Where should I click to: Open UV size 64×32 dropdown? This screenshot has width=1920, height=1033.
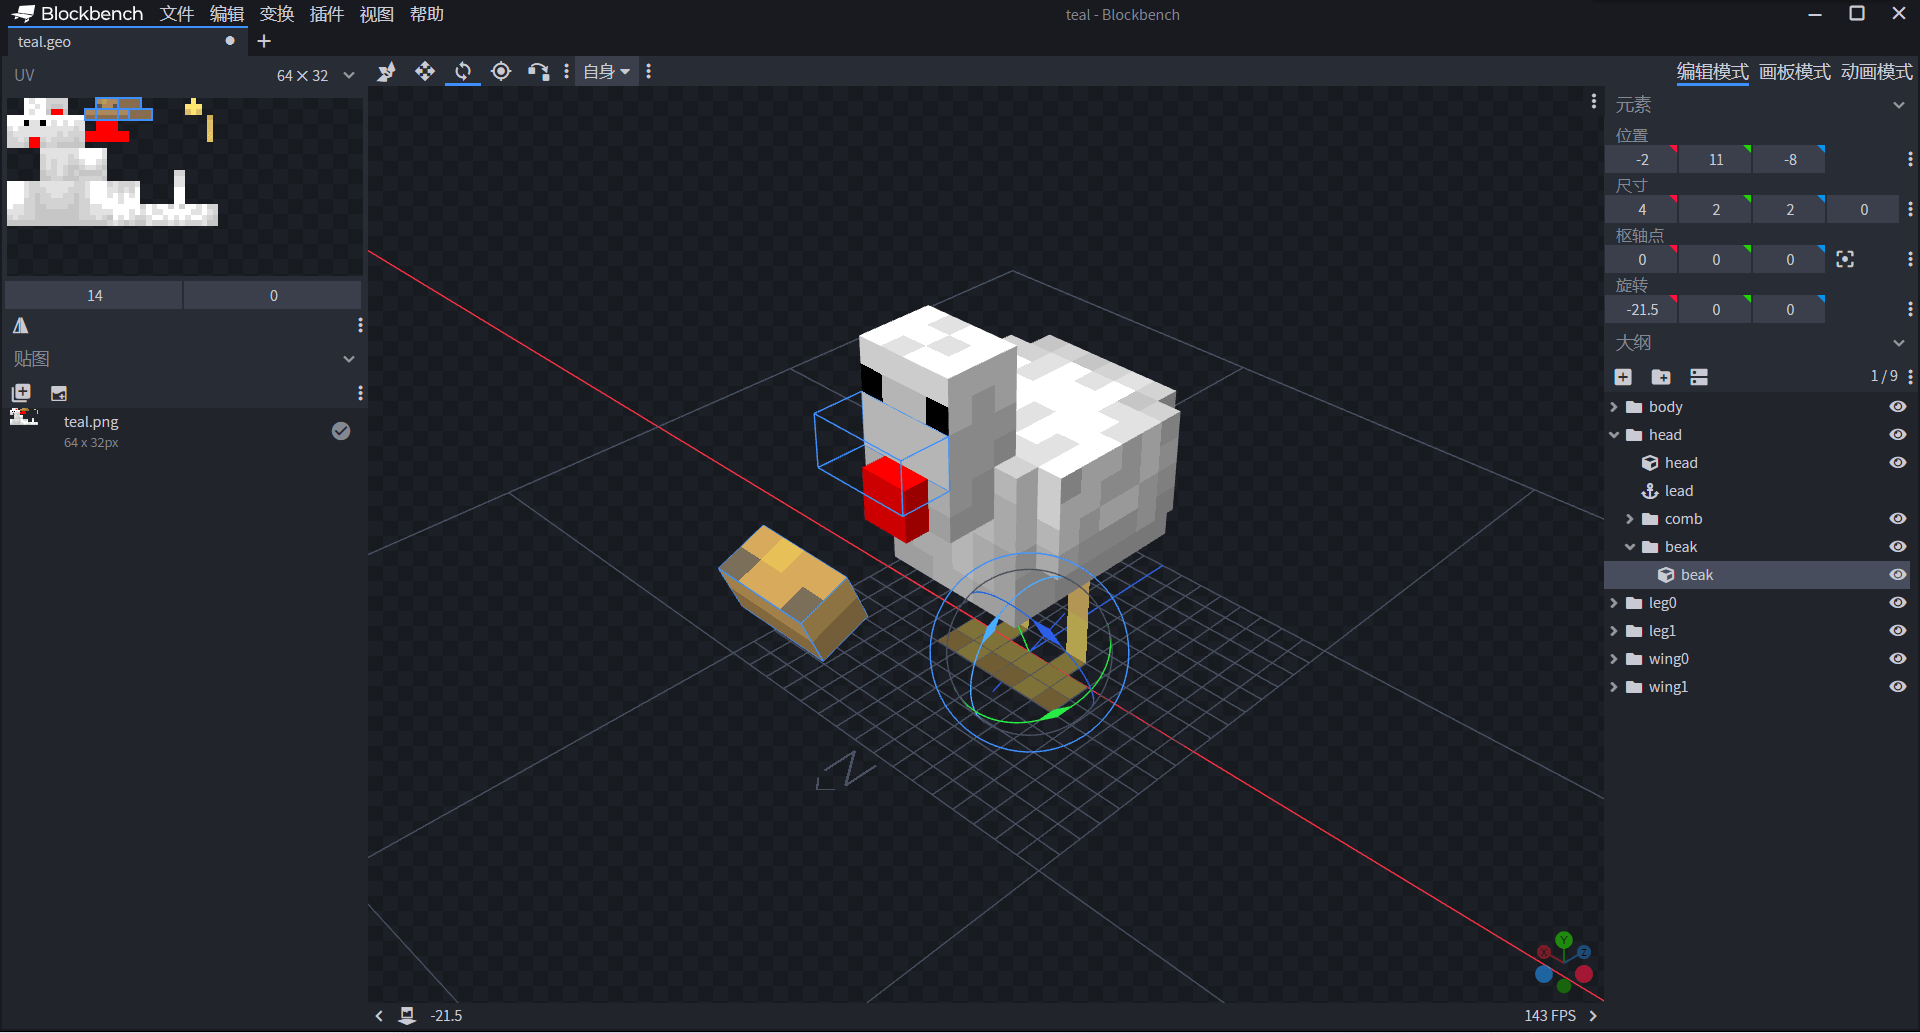(x=316, y=75)
